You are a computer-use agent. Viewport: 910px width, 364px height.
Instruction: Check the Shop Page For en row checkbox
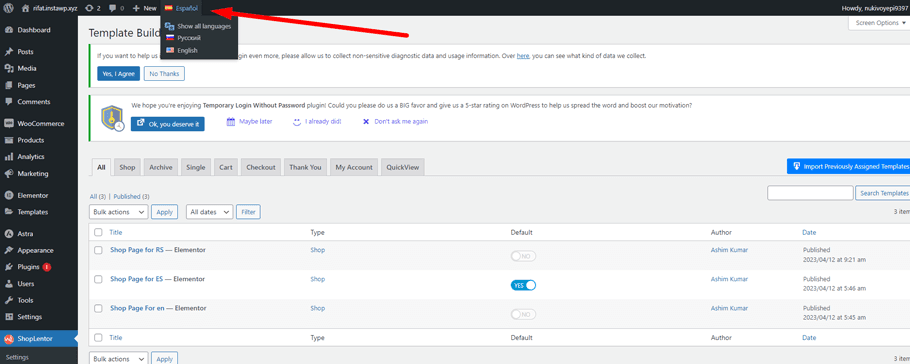(98, 308)
